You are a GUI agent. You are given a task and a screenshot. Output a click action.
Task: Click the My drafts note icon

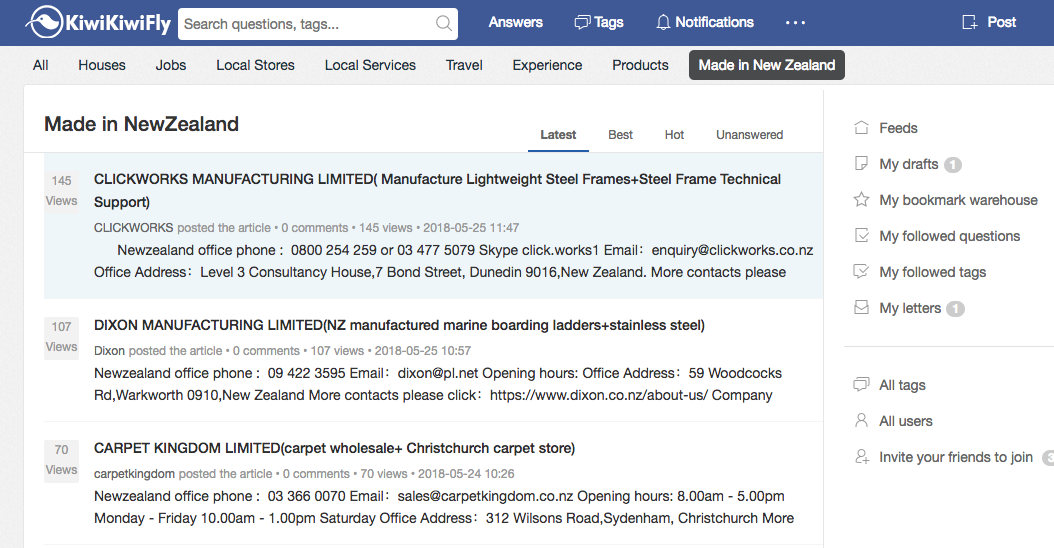point(861,163)
